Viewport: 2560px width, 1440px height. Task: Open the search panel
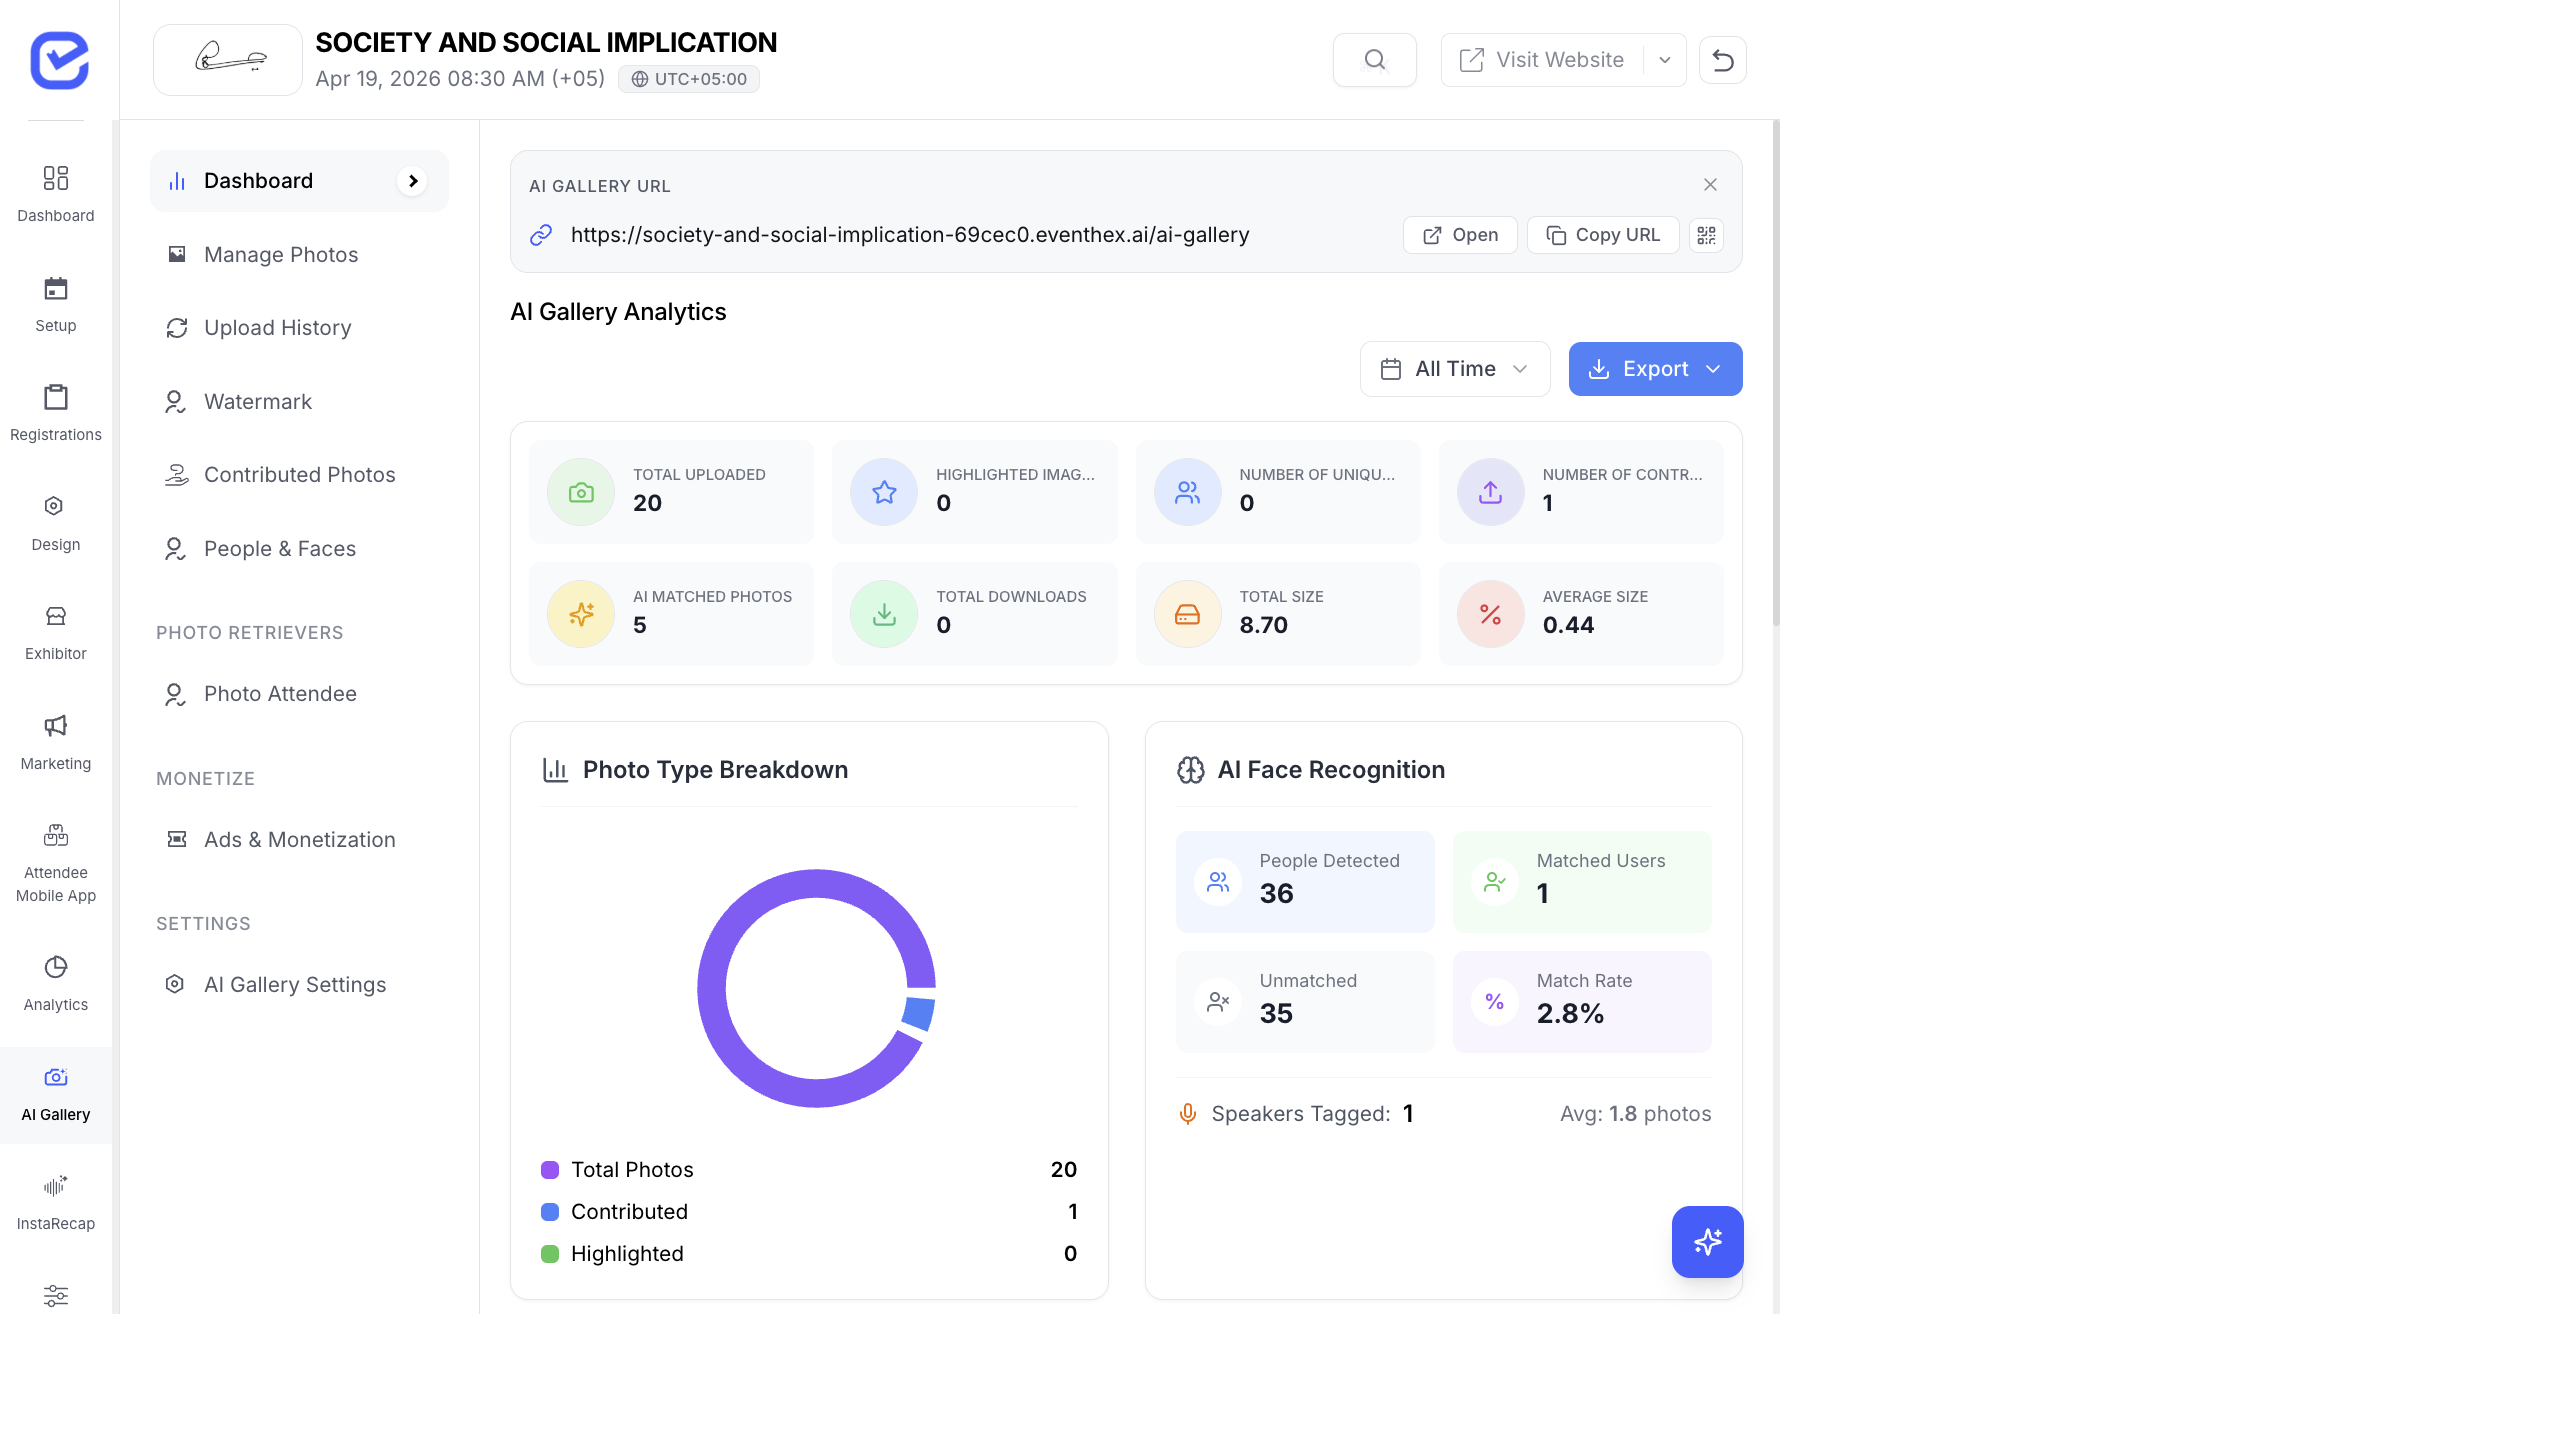(x=1374, y=59)
